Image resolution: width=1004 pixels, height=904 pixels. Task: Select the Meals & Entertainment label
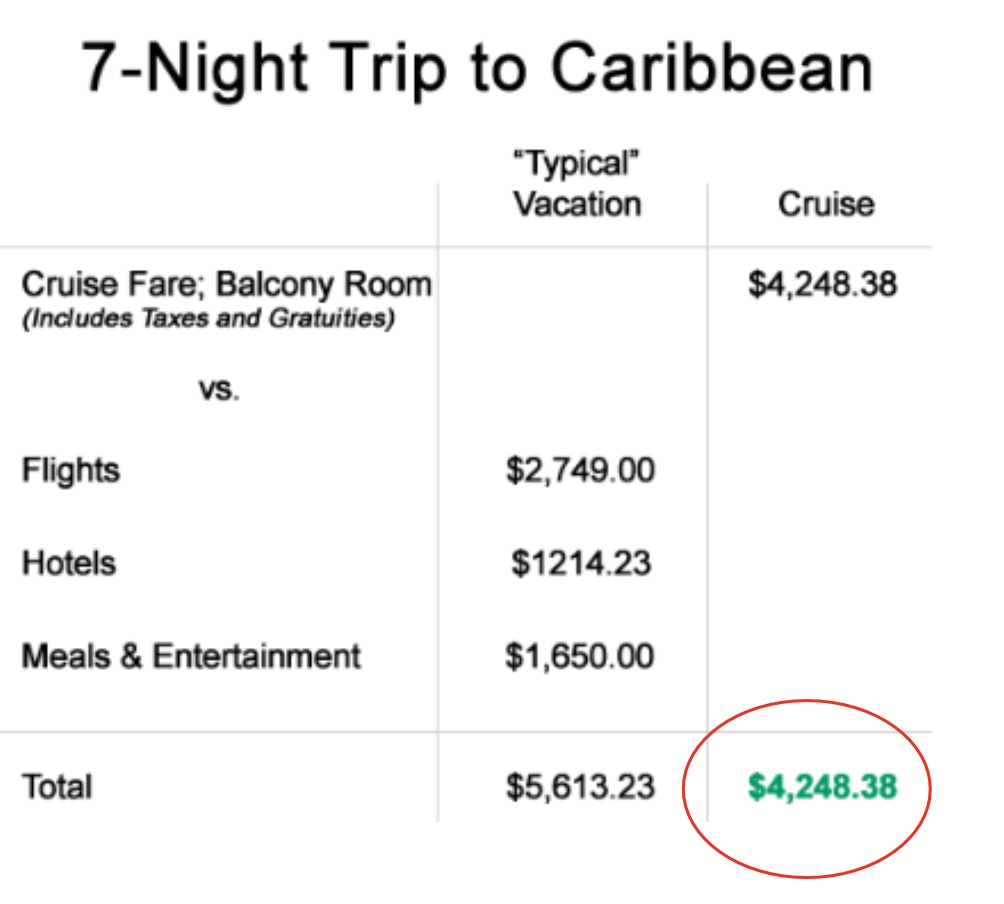tap(191, 656)
